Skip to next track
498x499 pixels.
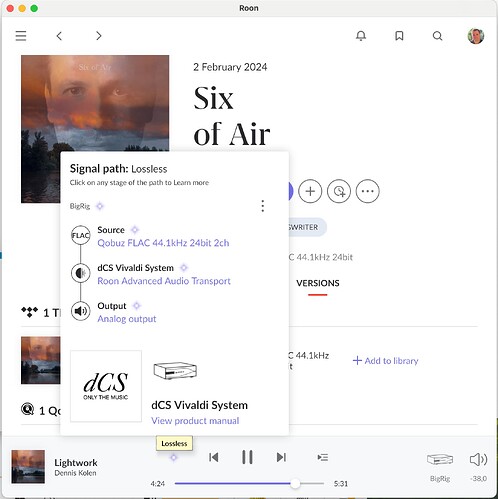click(x=281, y=457)
